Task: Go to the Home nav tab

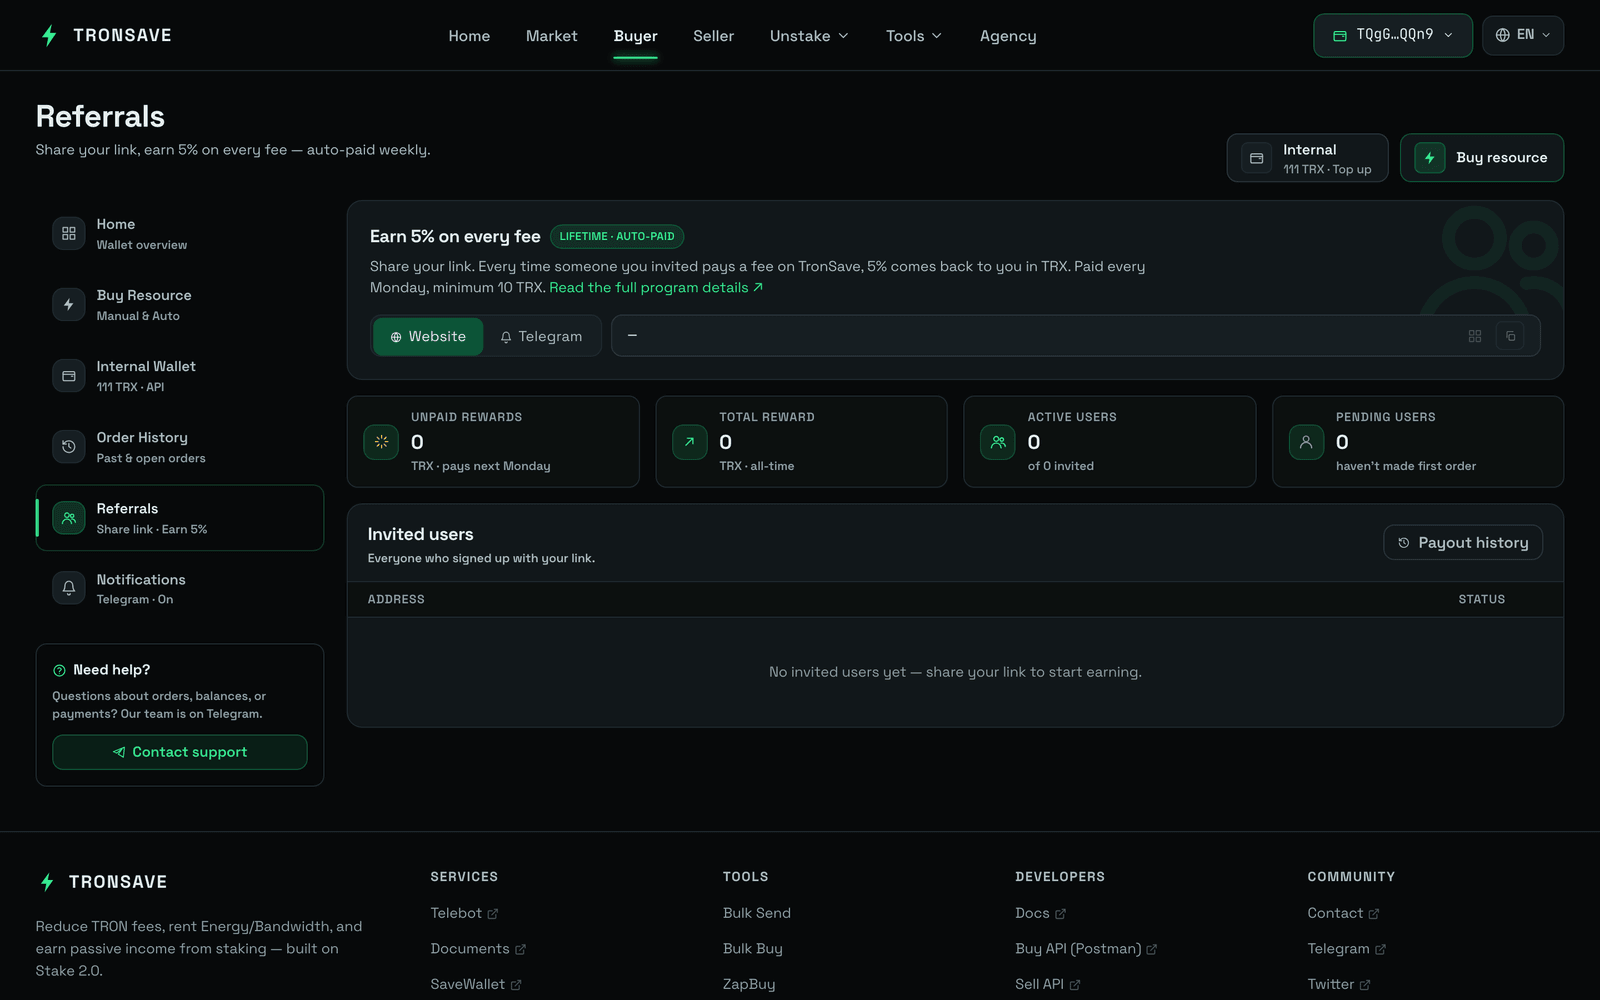Action: click(x=469, y=36)
